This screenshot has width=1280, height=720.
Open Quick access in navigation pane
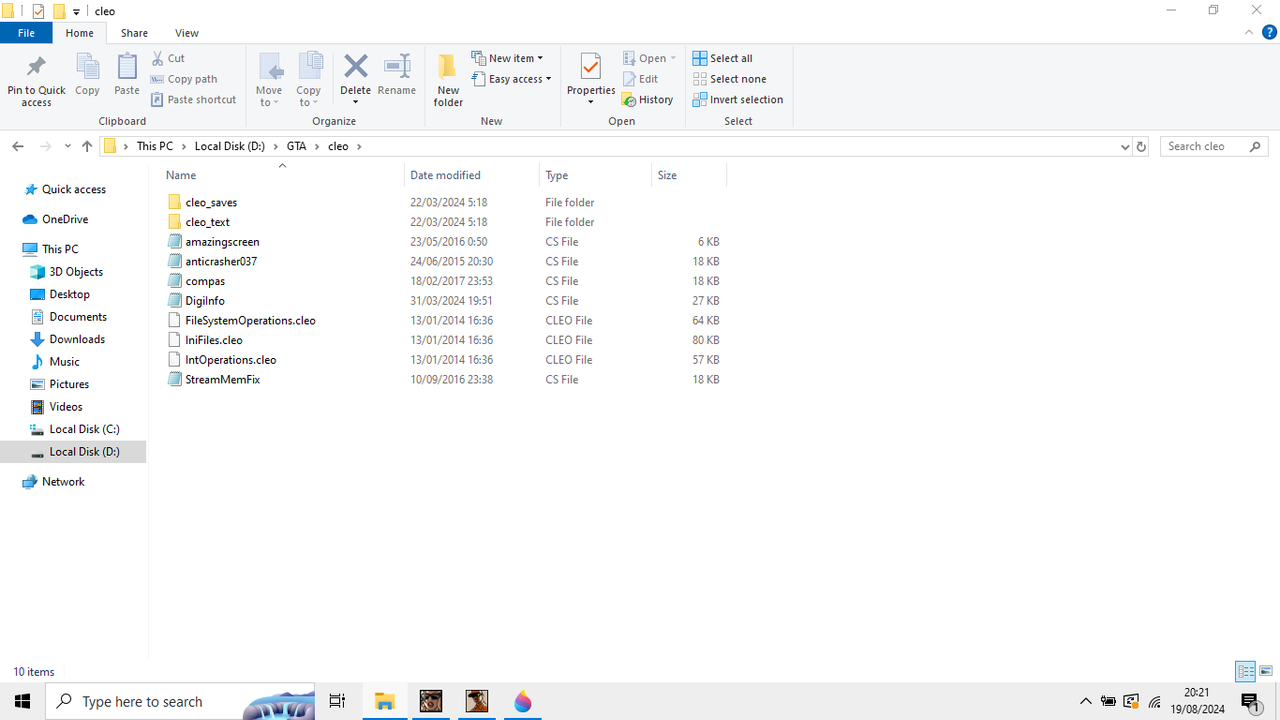click(x=73, y=189)
